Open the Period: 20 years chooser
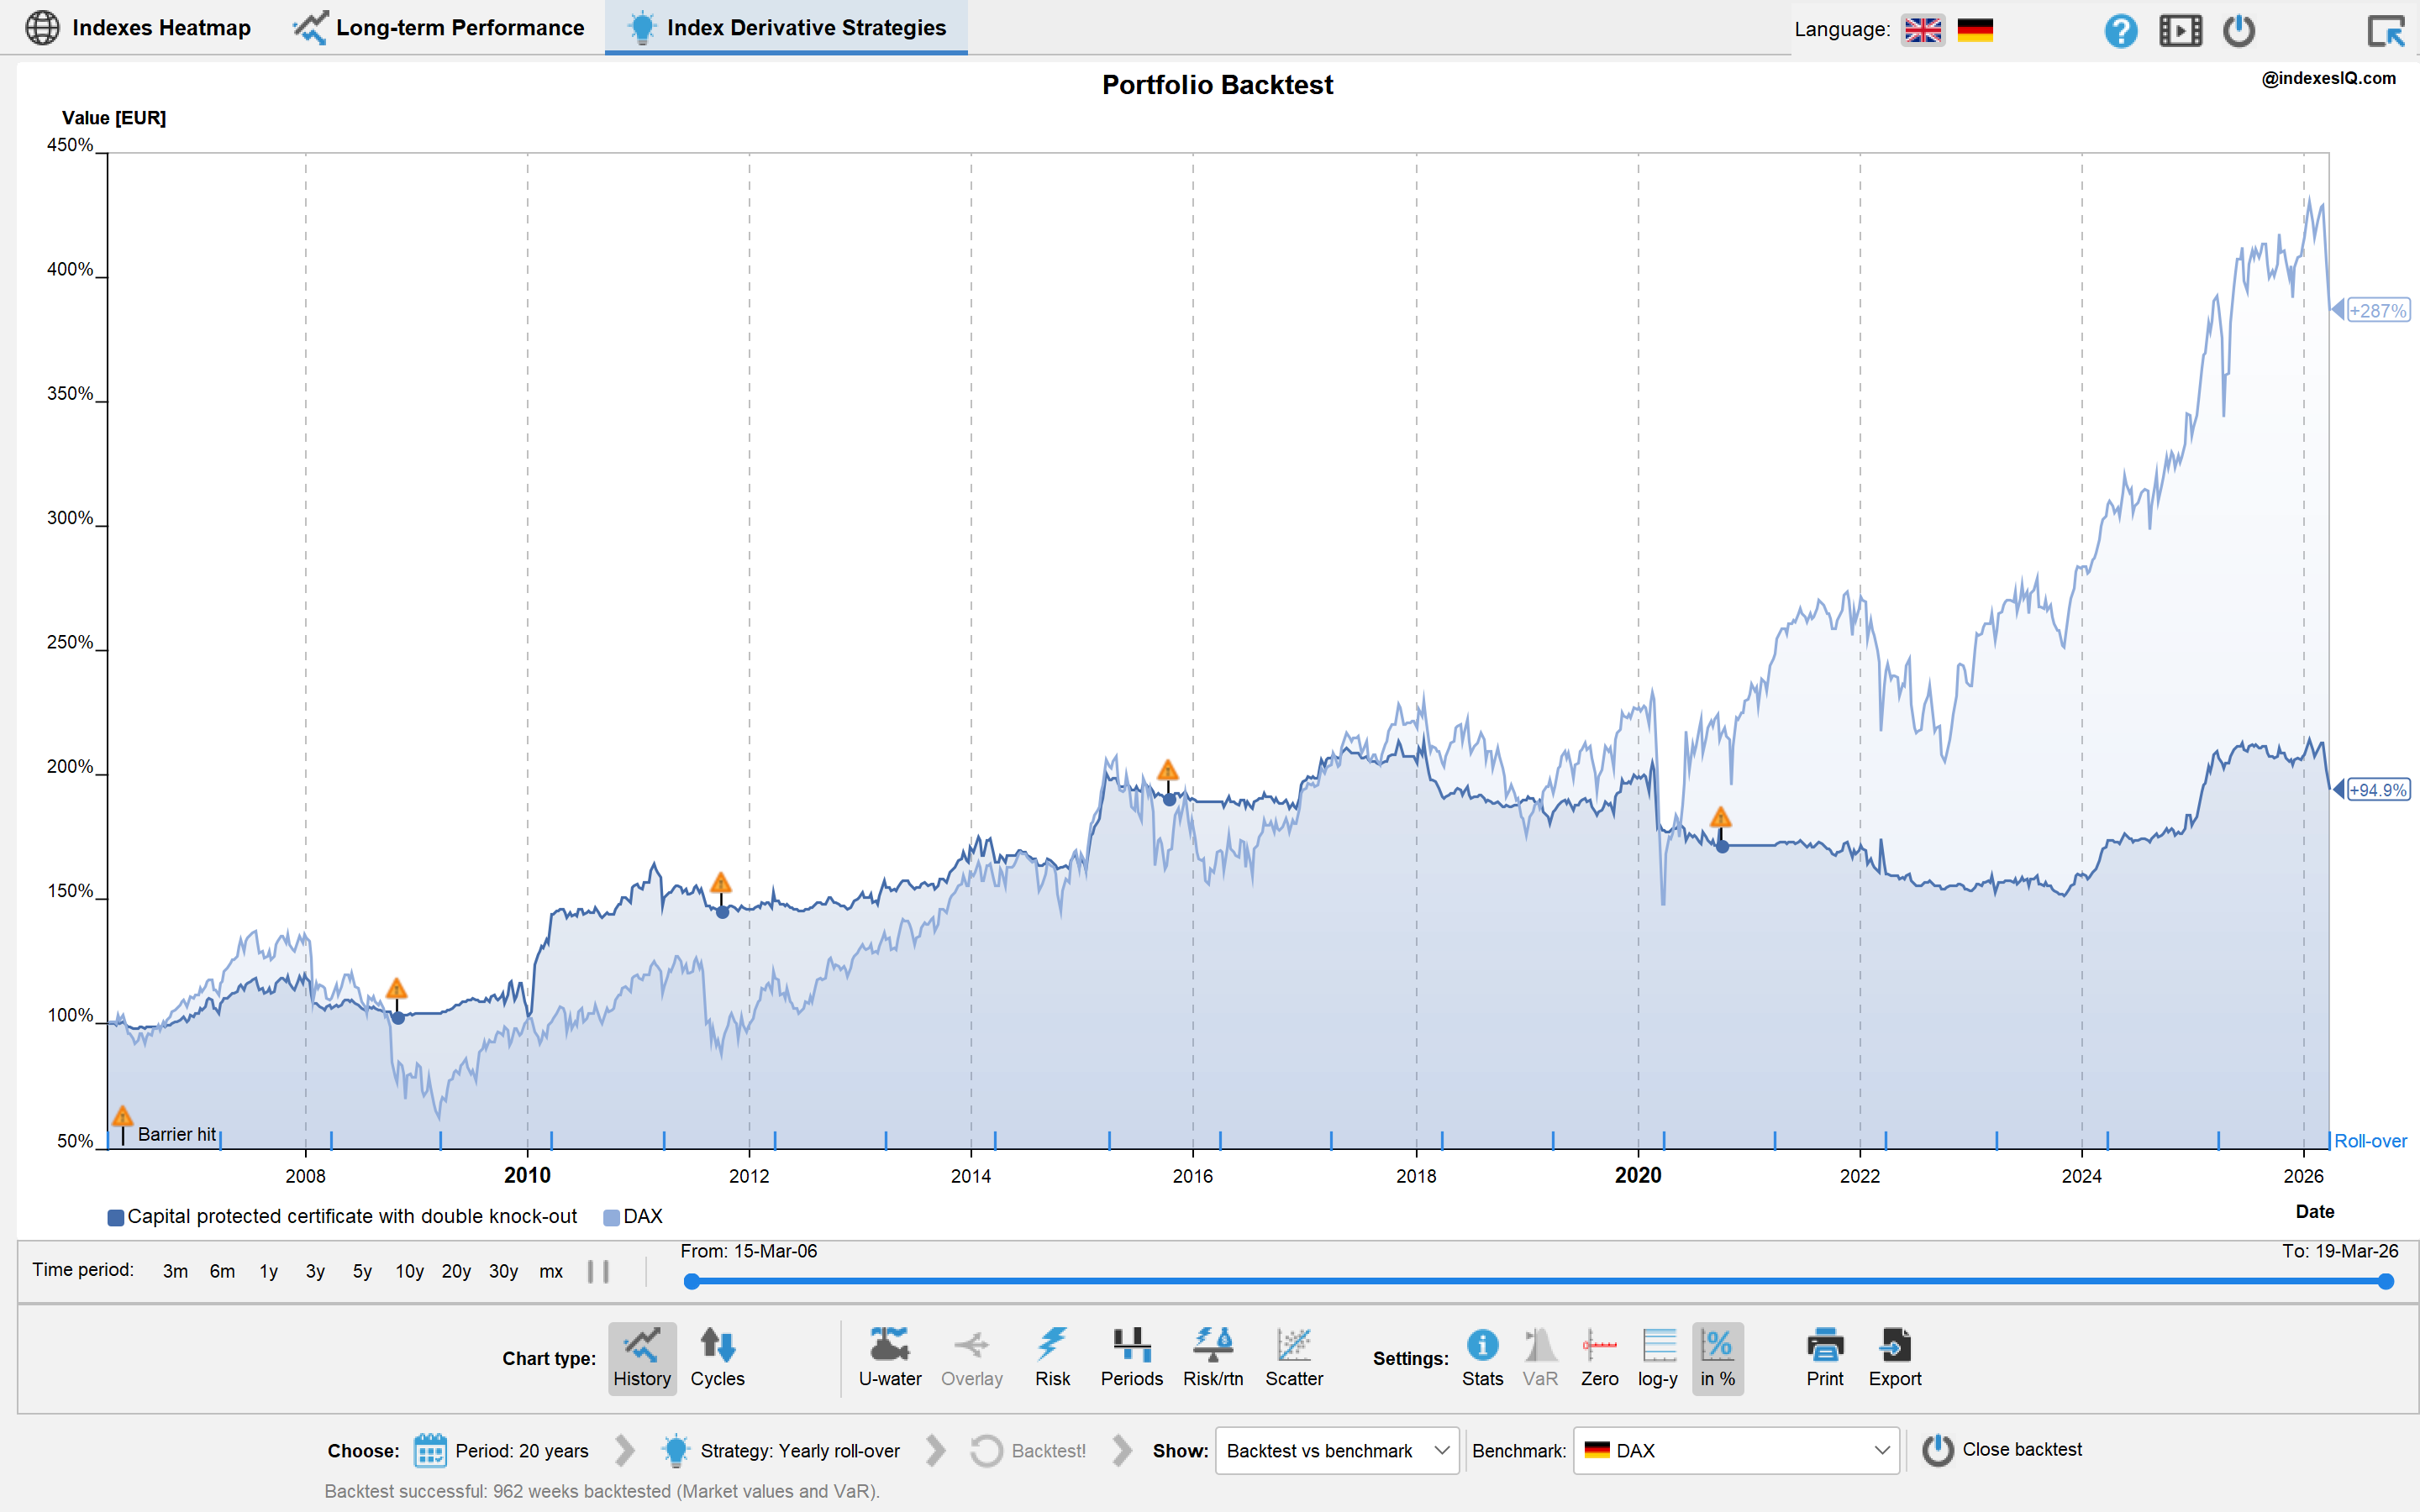 [502, 1450]
